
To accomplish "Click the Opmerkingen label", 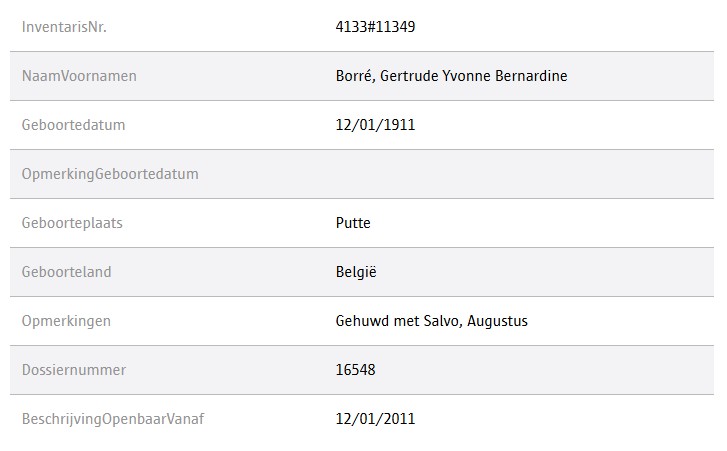I will (x=66, y=321).
